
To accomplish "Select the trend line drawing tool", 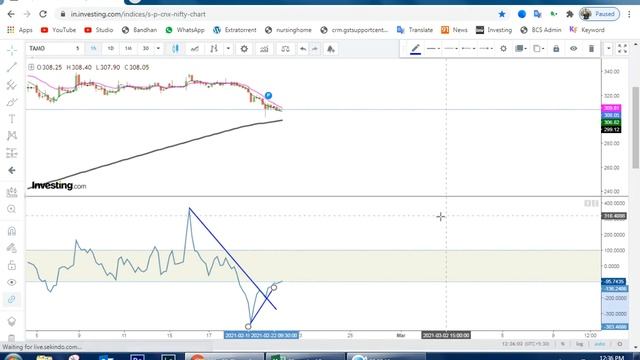I will [11, 67].
